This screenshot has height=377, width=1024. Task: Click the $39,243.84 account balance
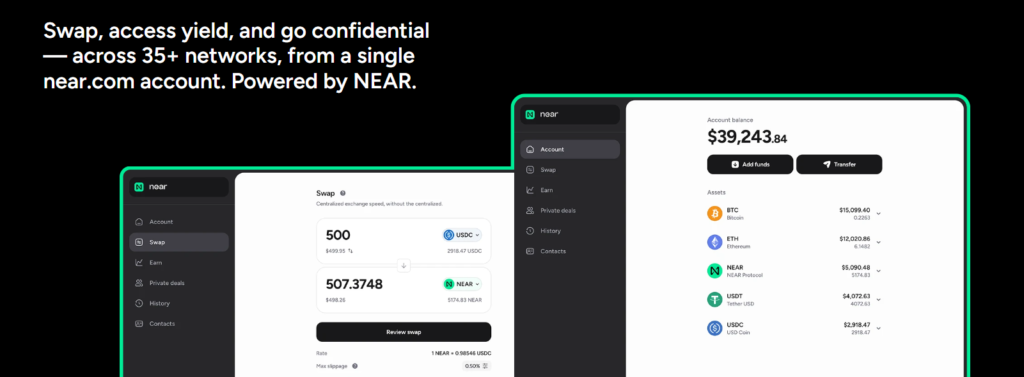(747, 137)
